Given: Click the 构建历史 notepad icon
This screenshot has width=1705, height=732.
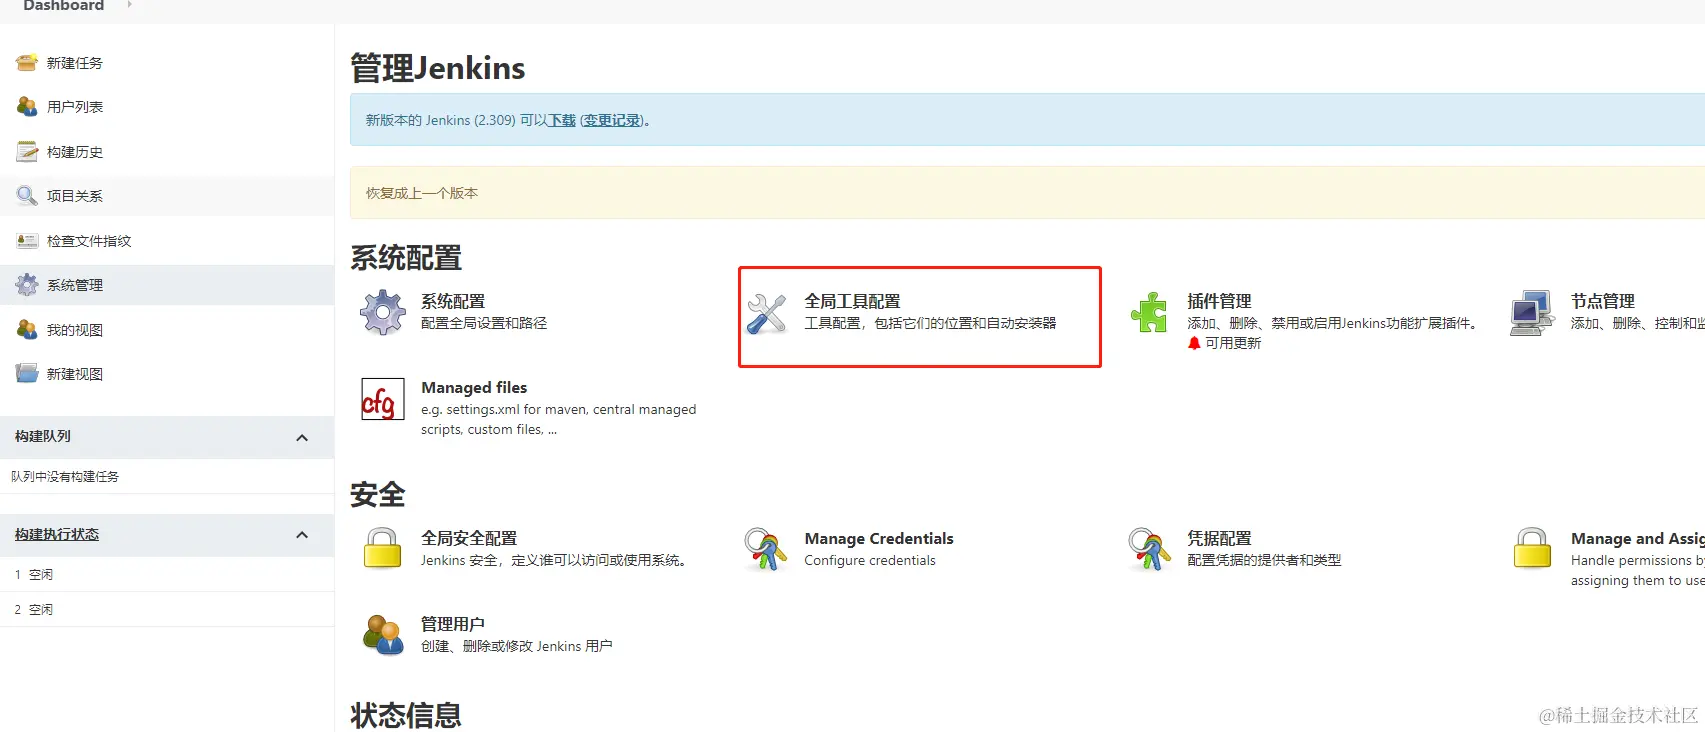Looking at the screenshot, I should tap(27, 151).
